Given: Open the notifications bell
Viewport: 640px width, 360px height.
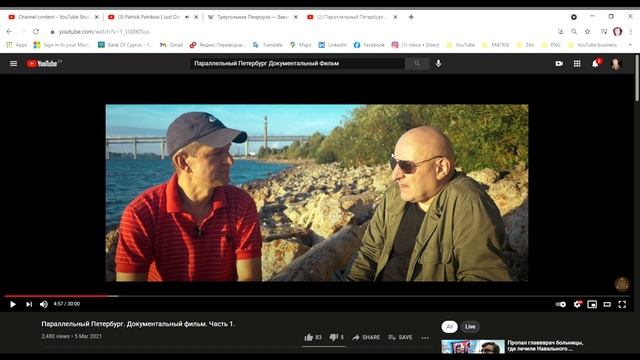Looking at the screenshot, I should click(596, 63).
